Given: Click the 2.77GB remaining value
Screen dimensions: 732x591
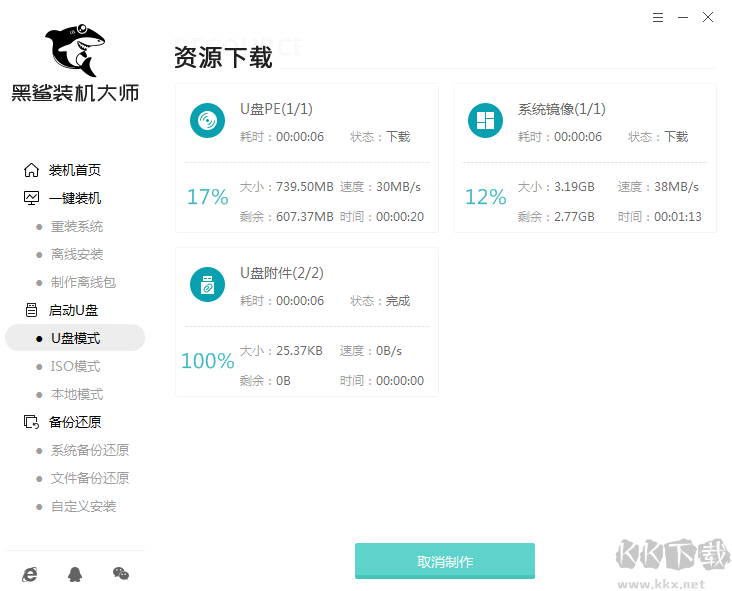Looking at the screenshot, I should coord(574,217).
